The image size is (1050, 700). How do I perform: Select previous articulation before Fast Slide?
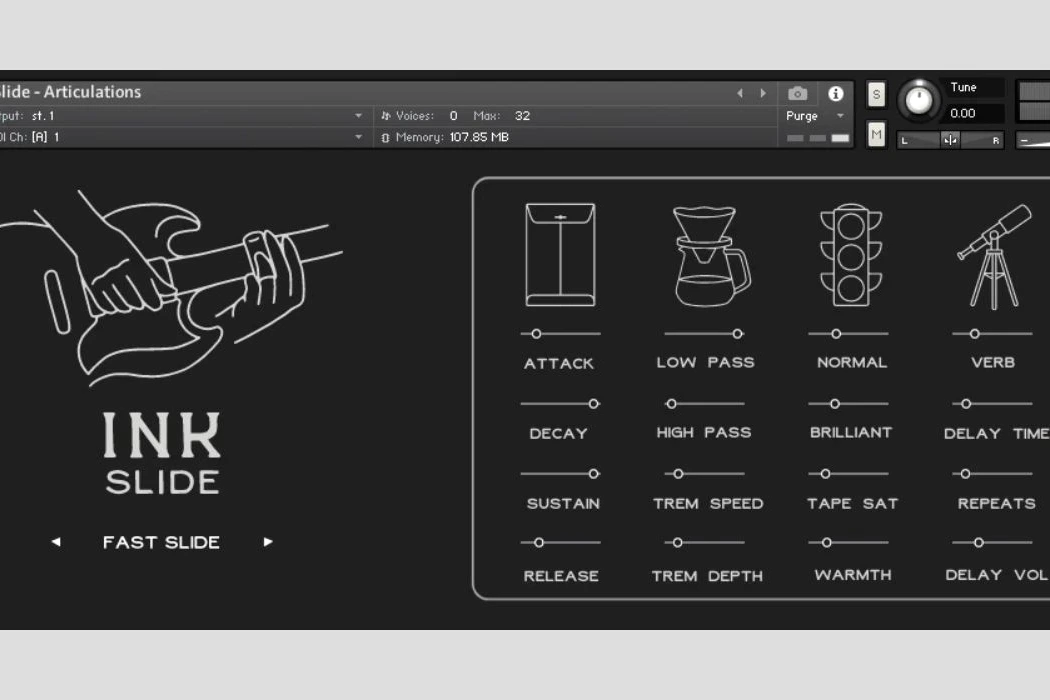point(56,542)
